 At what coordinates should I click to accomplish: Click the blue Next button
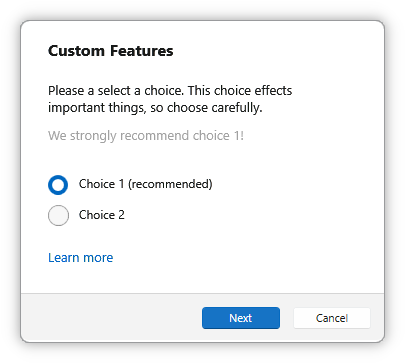[241, 318]
